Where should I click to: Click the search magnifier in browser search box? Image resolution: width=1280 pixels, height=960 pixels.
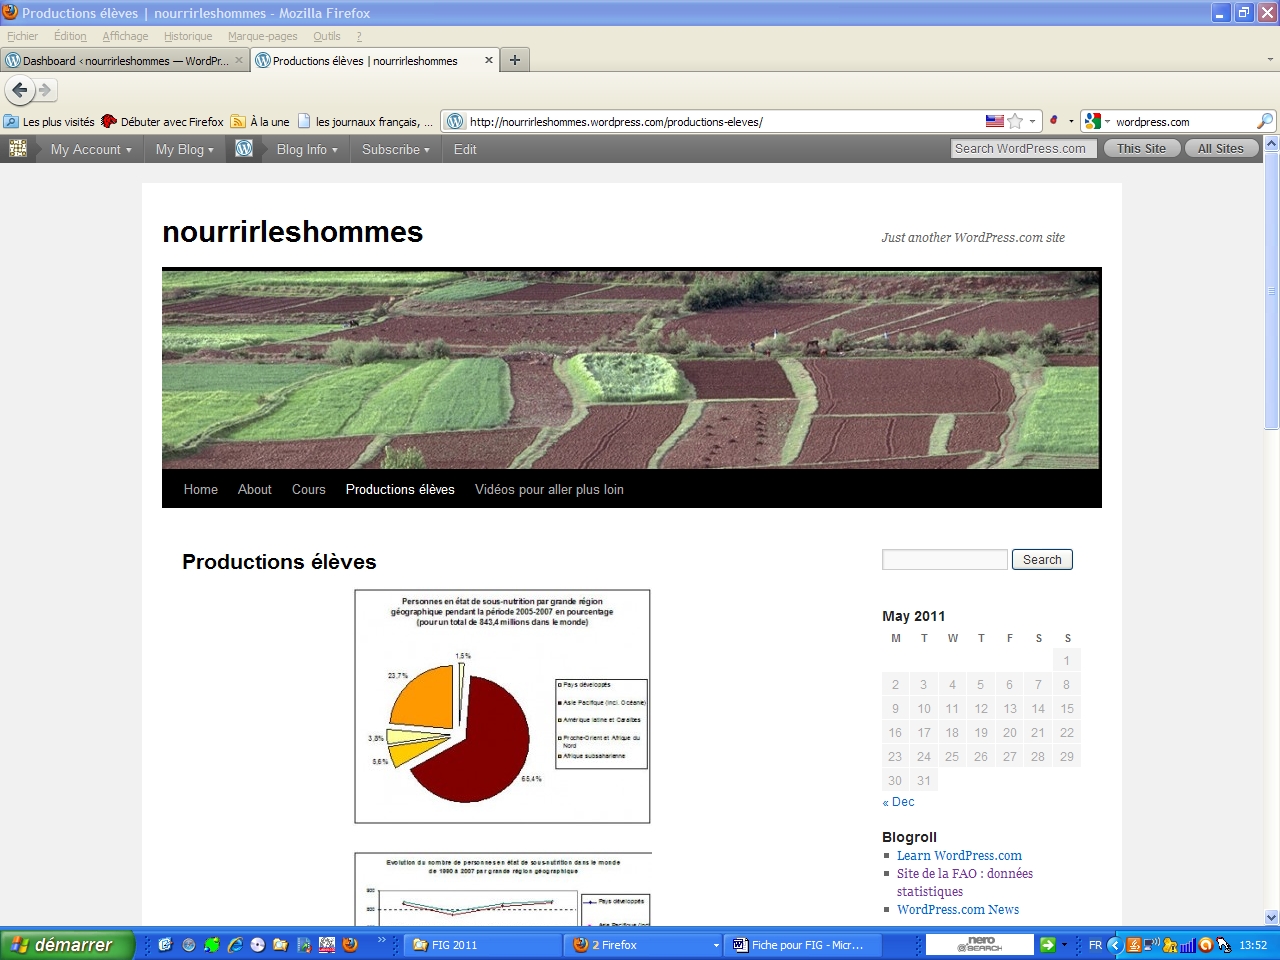(1265, 121)
